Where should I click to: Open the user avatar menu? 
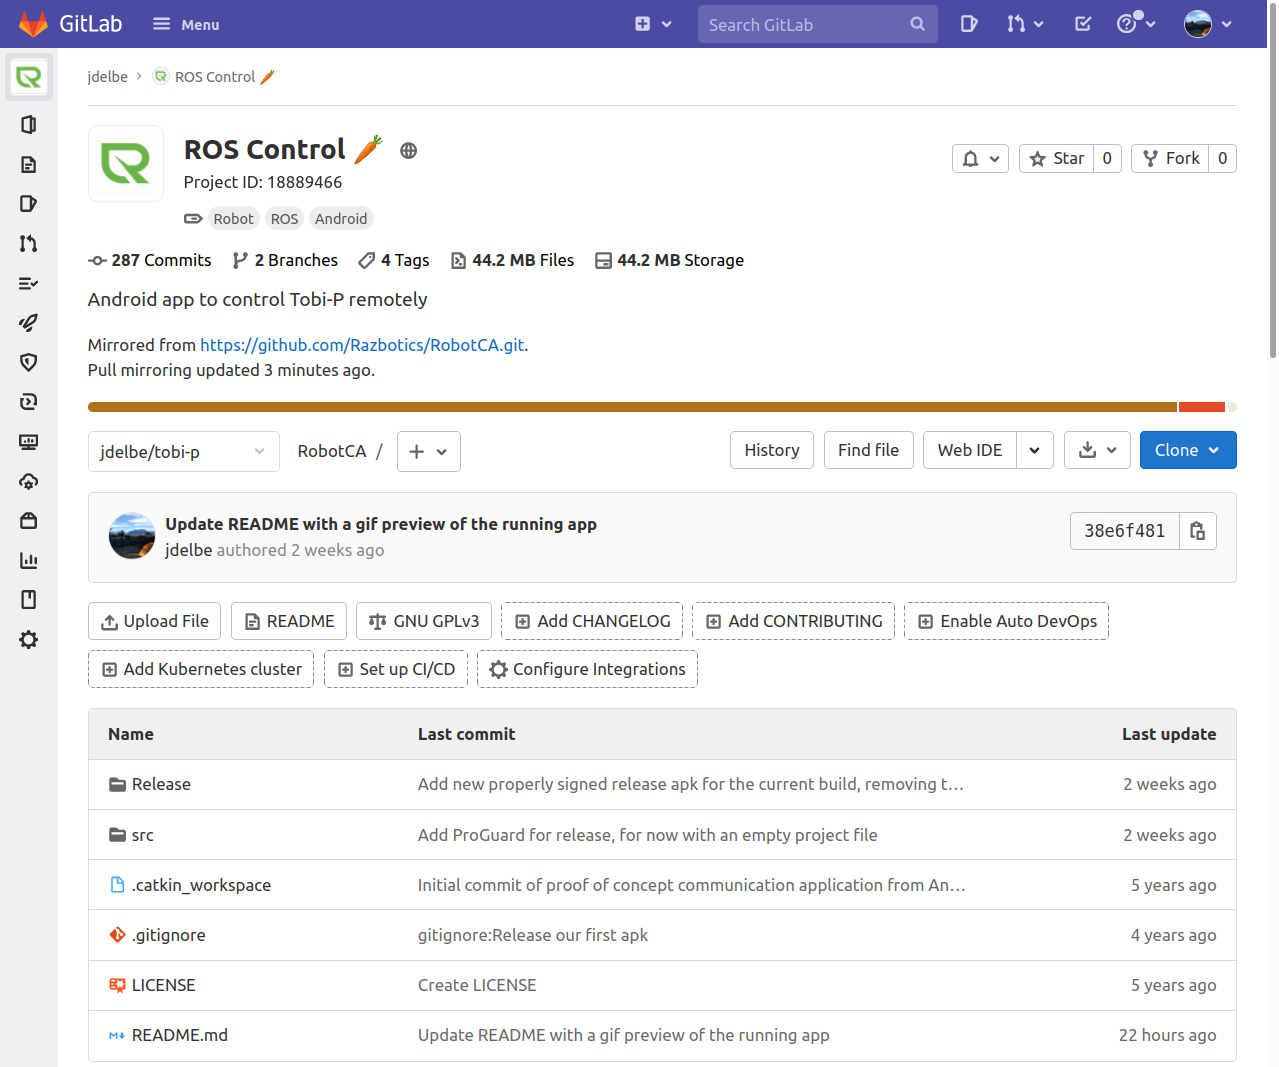(1207, 24)
